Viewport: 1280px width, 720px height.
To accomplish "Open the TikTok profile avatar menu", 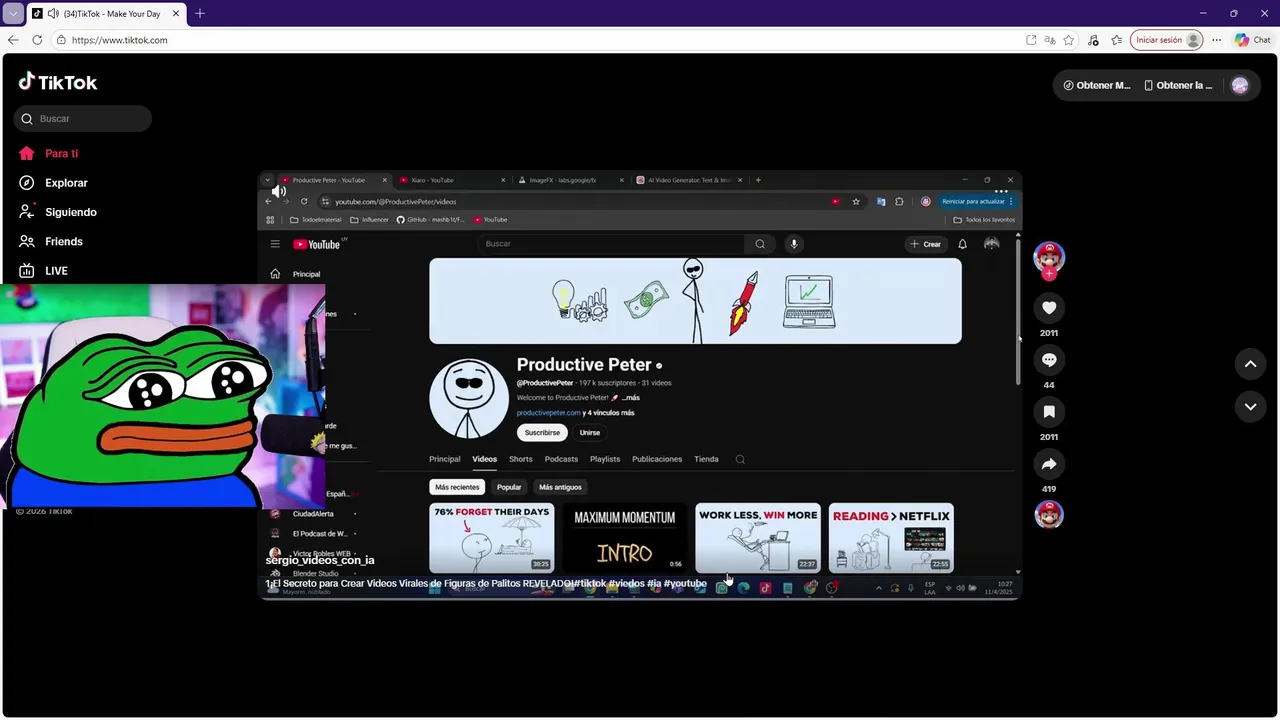I will coord(1240,85).
